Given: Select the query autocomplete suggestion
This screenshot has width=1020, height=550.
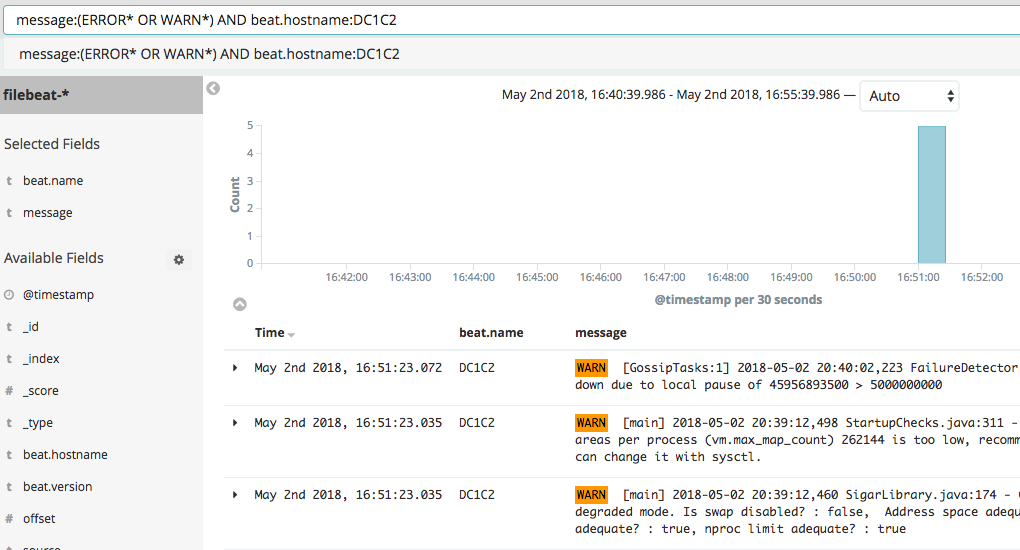Looking at the screenshot, I should click(x=209, y=54).
